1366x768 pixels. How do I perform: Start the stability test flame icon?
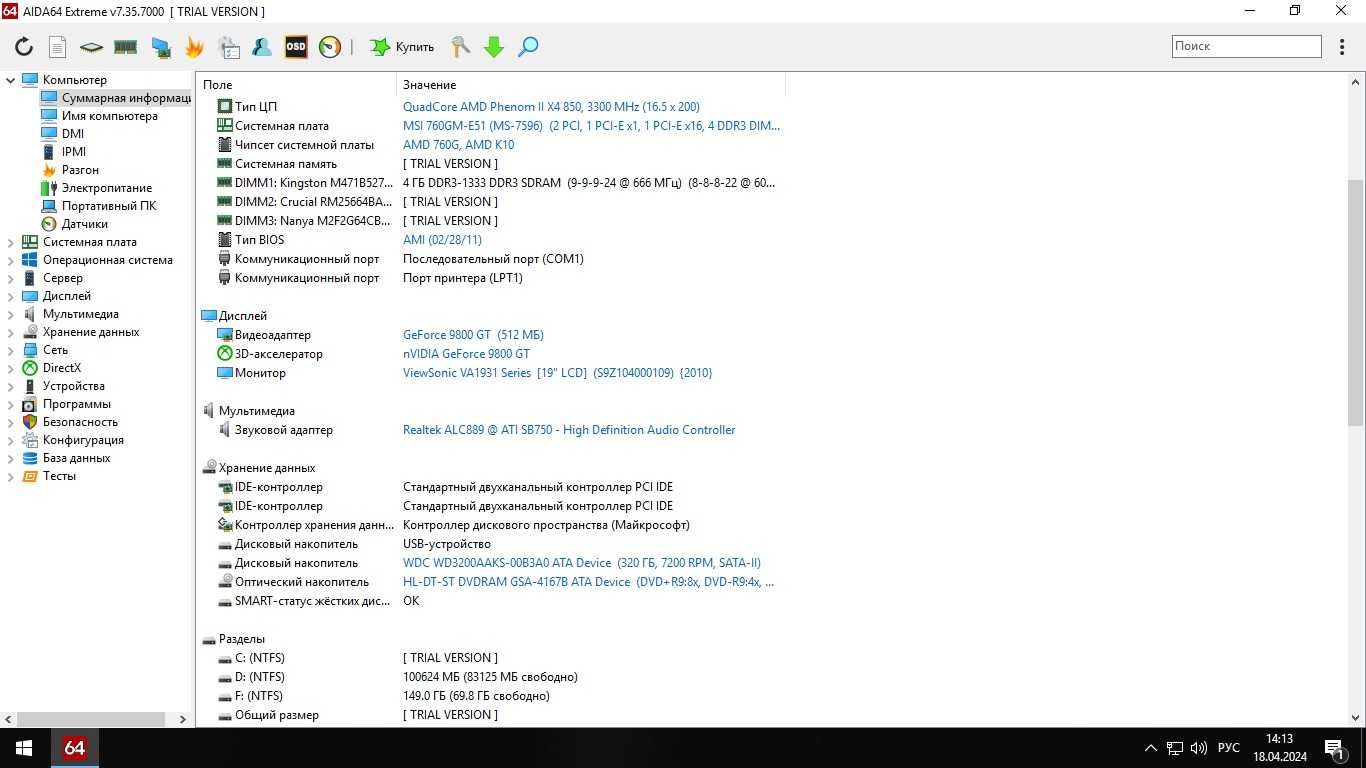194,47
